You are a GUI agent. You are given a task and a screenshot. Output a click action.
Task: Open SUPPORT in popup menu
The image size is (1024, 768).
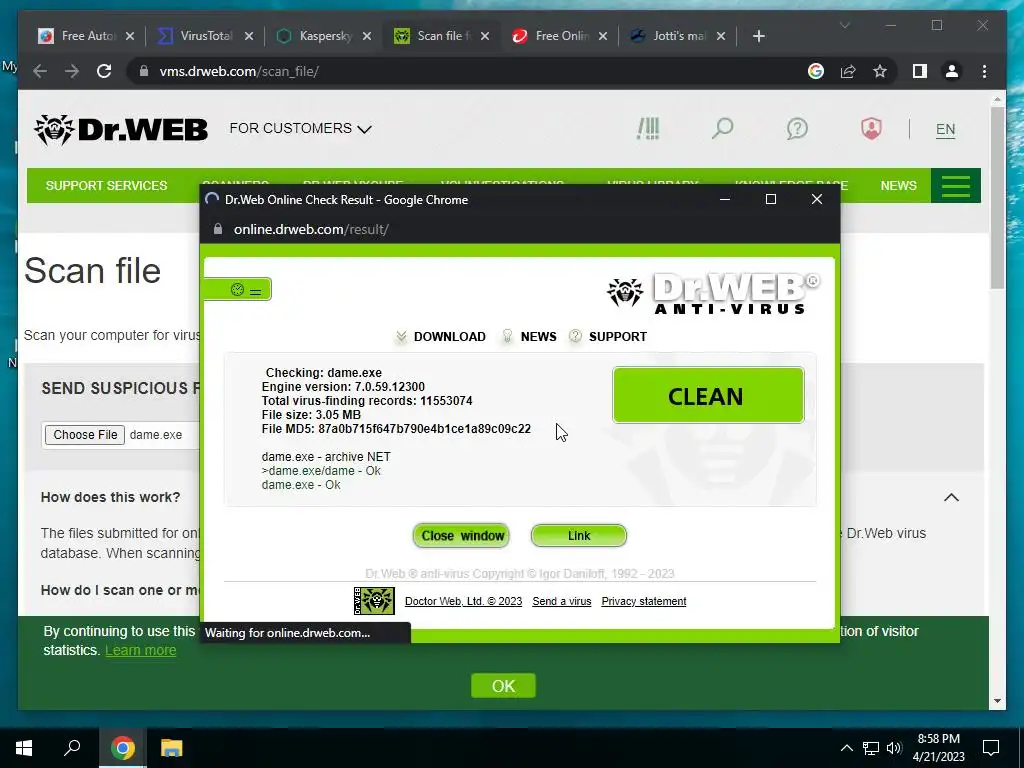[618, 337]
